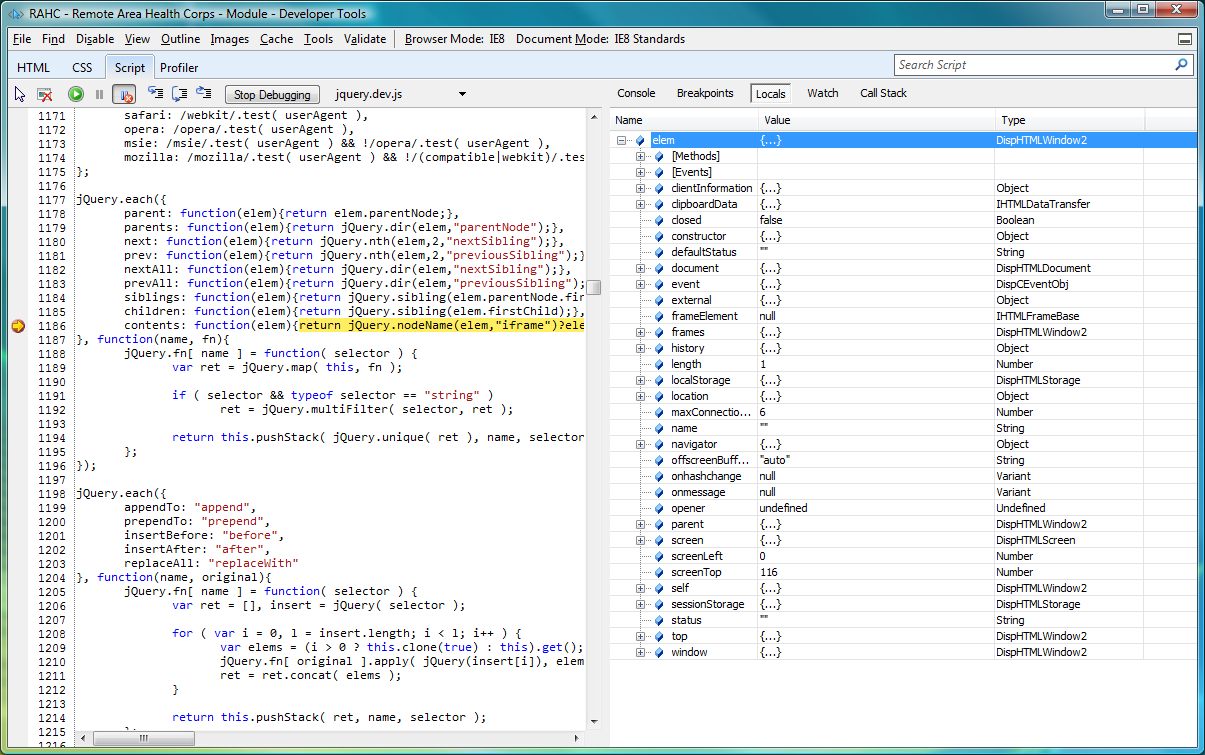Click the Step Over icon
The width and height of the screenshot is (1205, 755).
(x=180, y=93)
